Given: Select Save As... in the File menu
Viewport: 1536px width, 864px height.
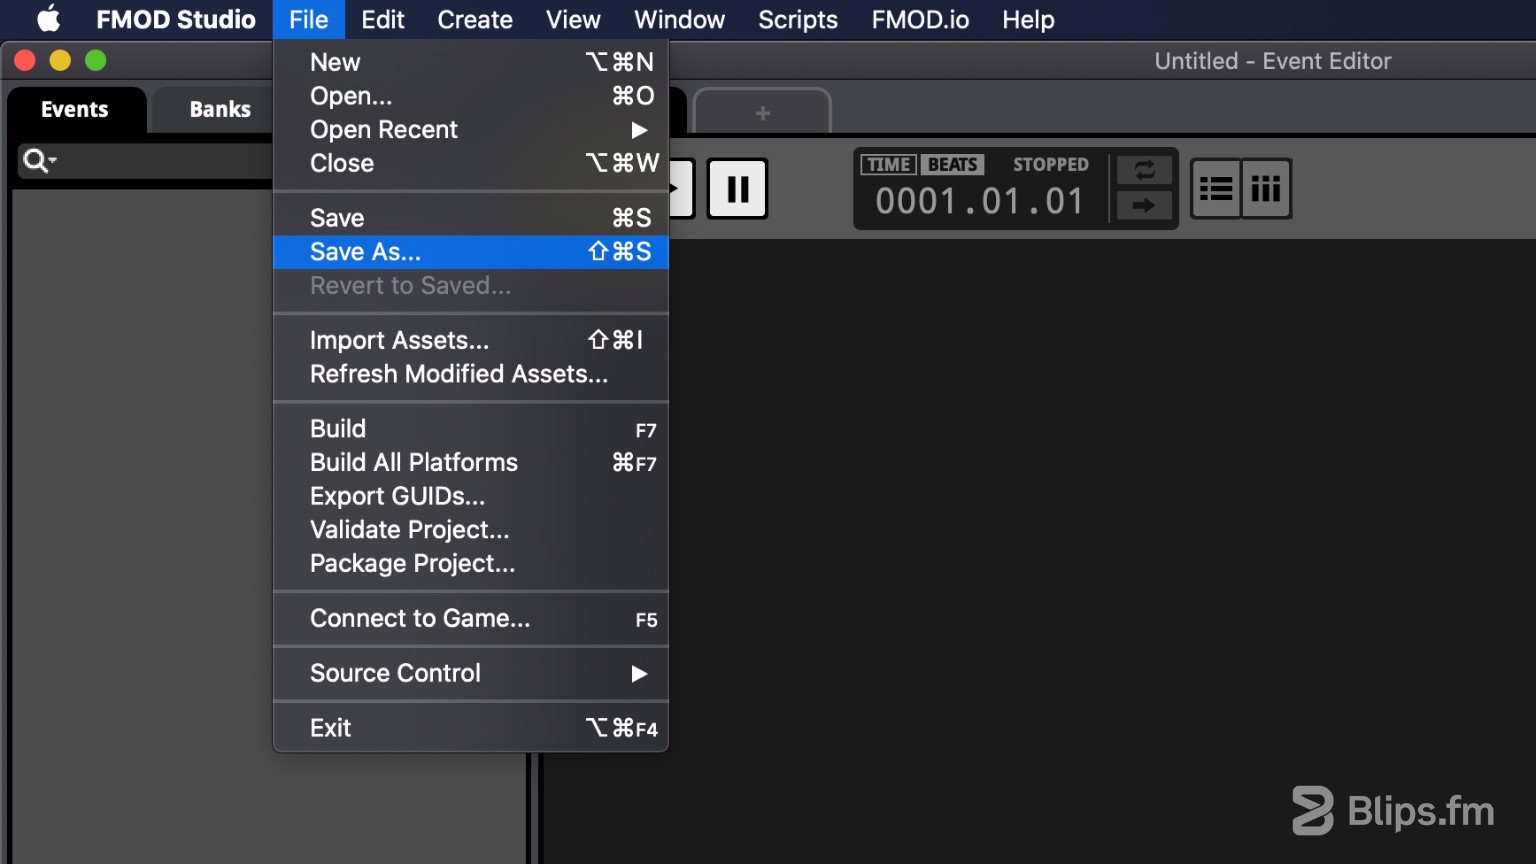Looking at the screenshot, I should tap(470, 252).
